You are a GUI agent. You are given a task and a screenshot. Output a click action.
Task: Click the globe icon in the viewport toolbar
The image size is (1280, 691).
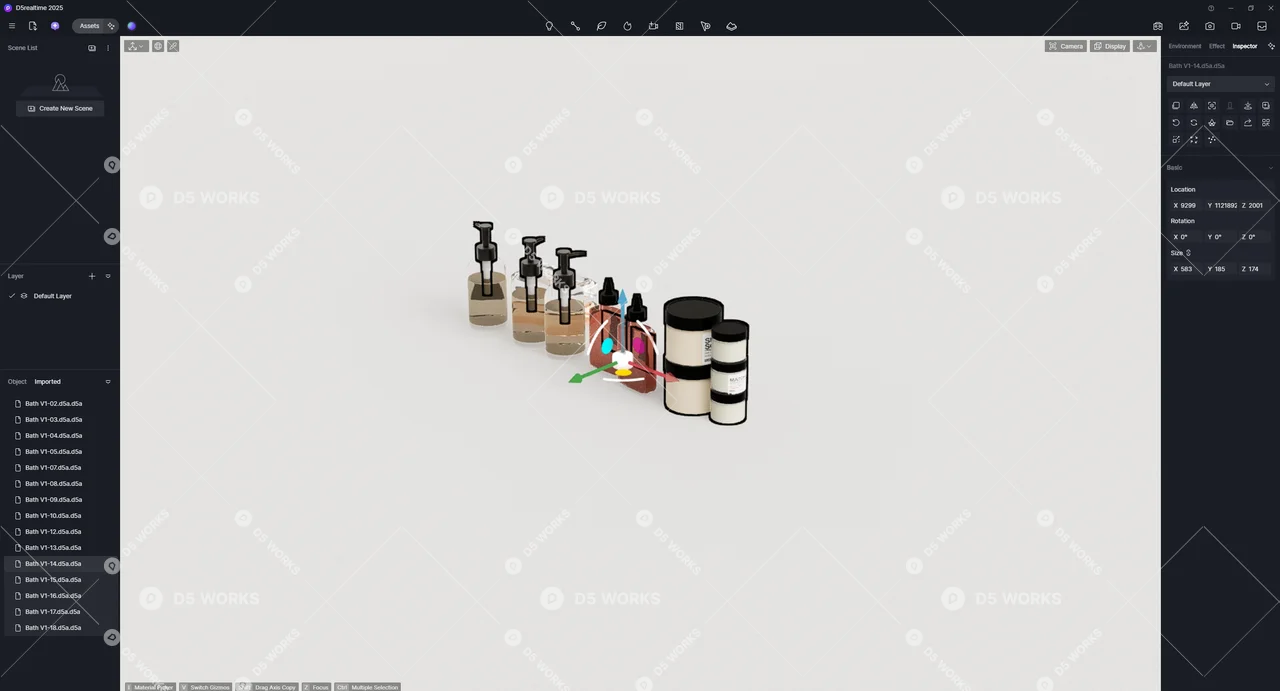coord(157,46)
